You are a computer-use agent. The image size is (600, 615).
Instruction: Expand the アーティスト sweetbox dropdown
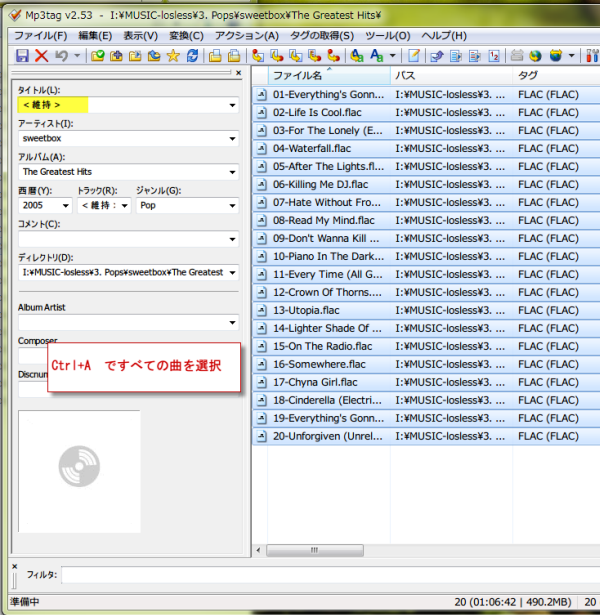pos(232,138)
